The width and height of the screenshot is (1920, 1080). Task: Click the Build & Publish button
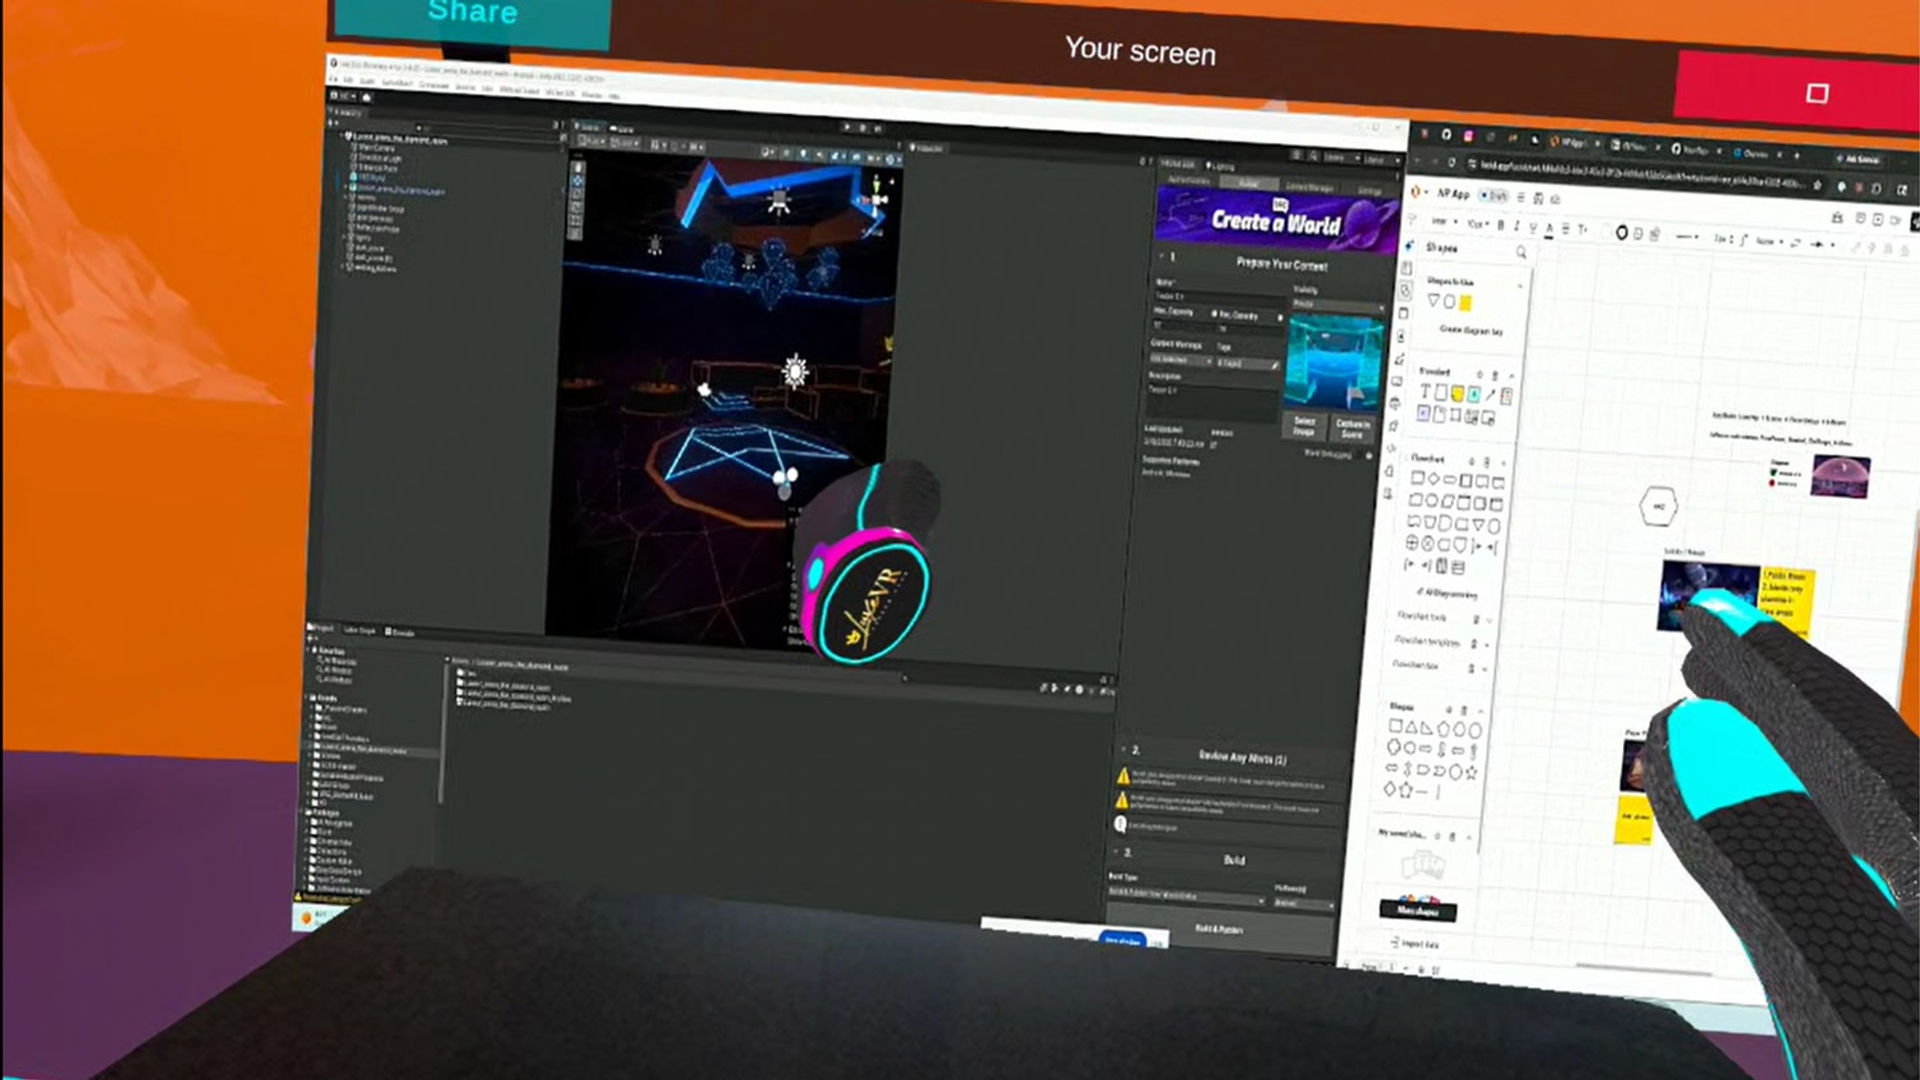1219,929
